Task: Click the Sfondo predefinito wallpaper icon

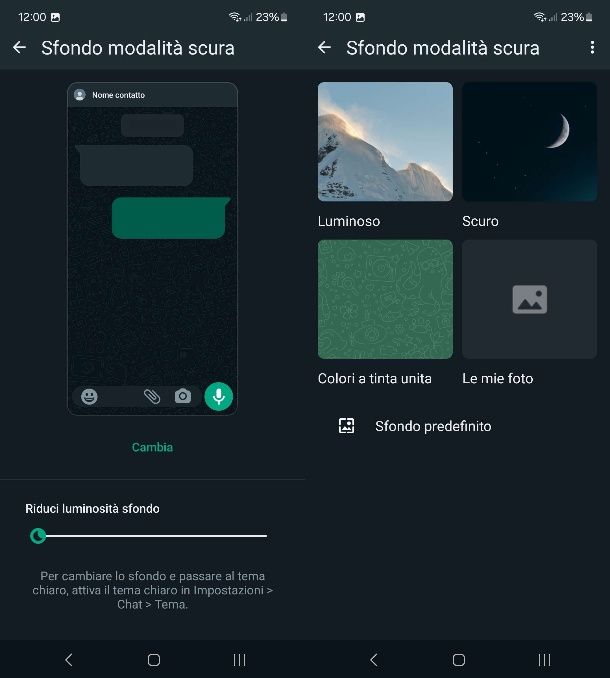Action: (x=346, y=426)
